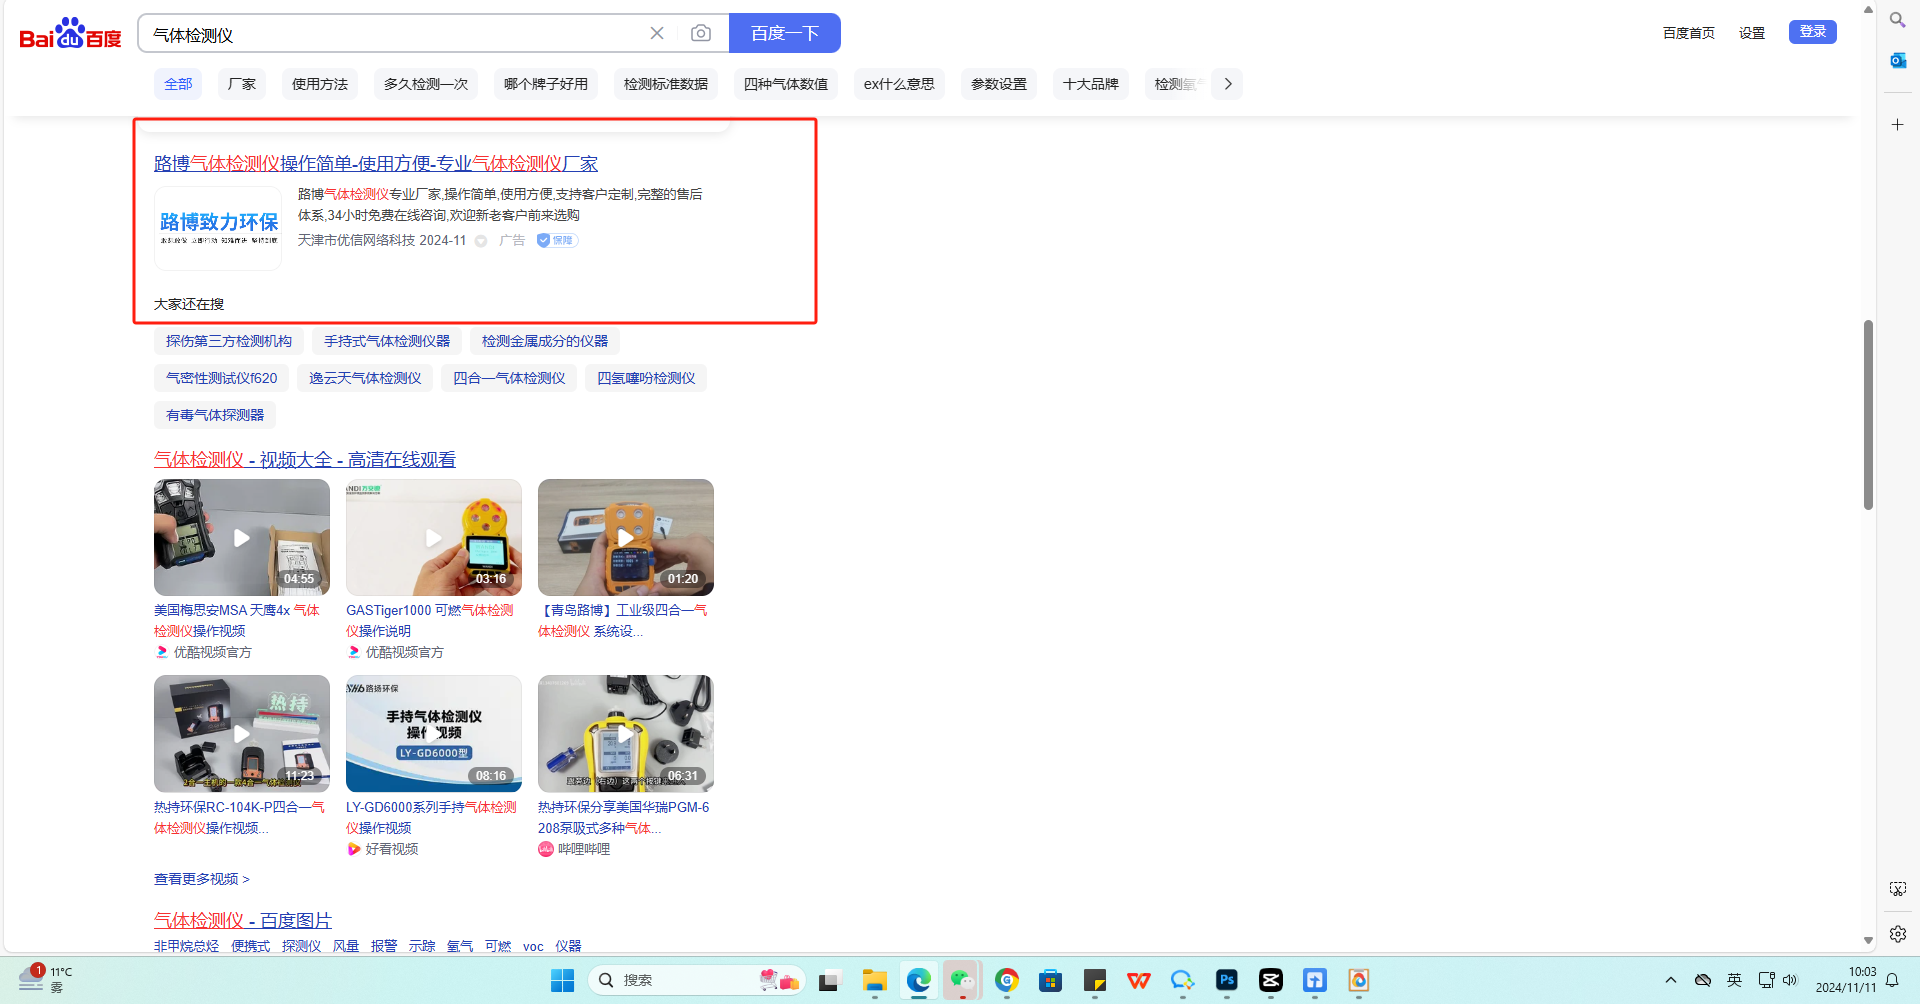Switch to the 使用方法 filter tab

(320, 84)
